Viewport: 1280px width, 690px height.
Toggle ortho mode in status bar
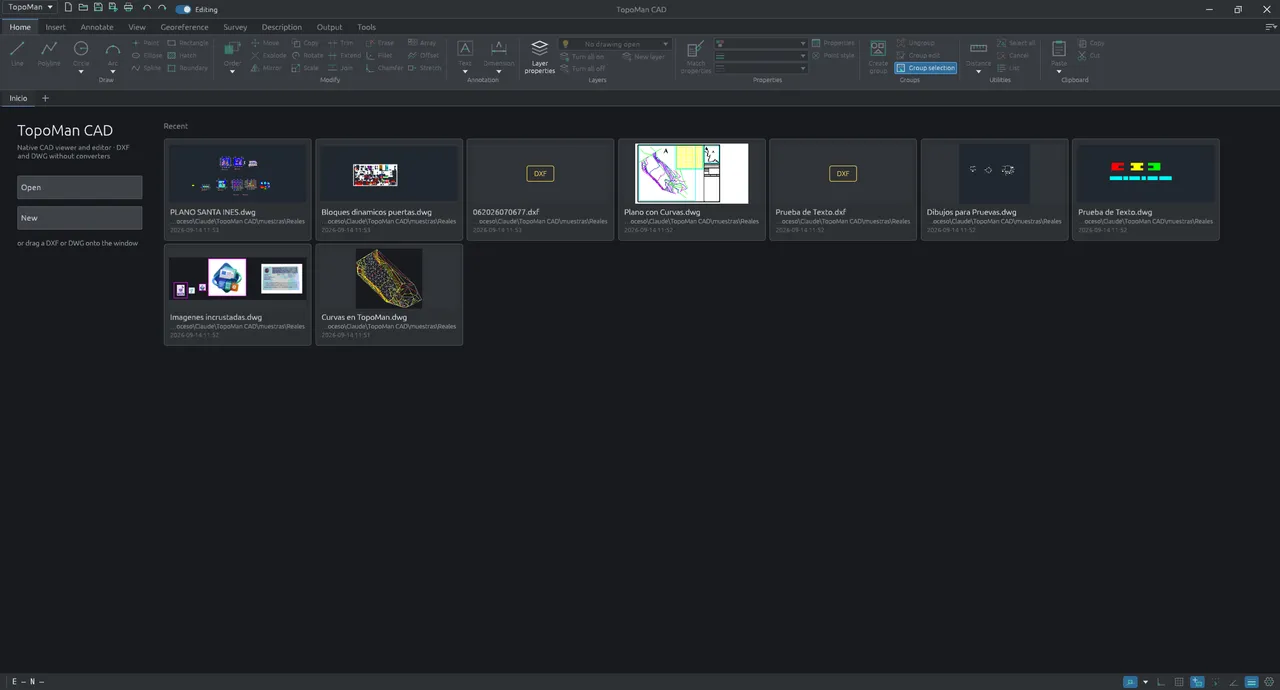[1161, 682]
